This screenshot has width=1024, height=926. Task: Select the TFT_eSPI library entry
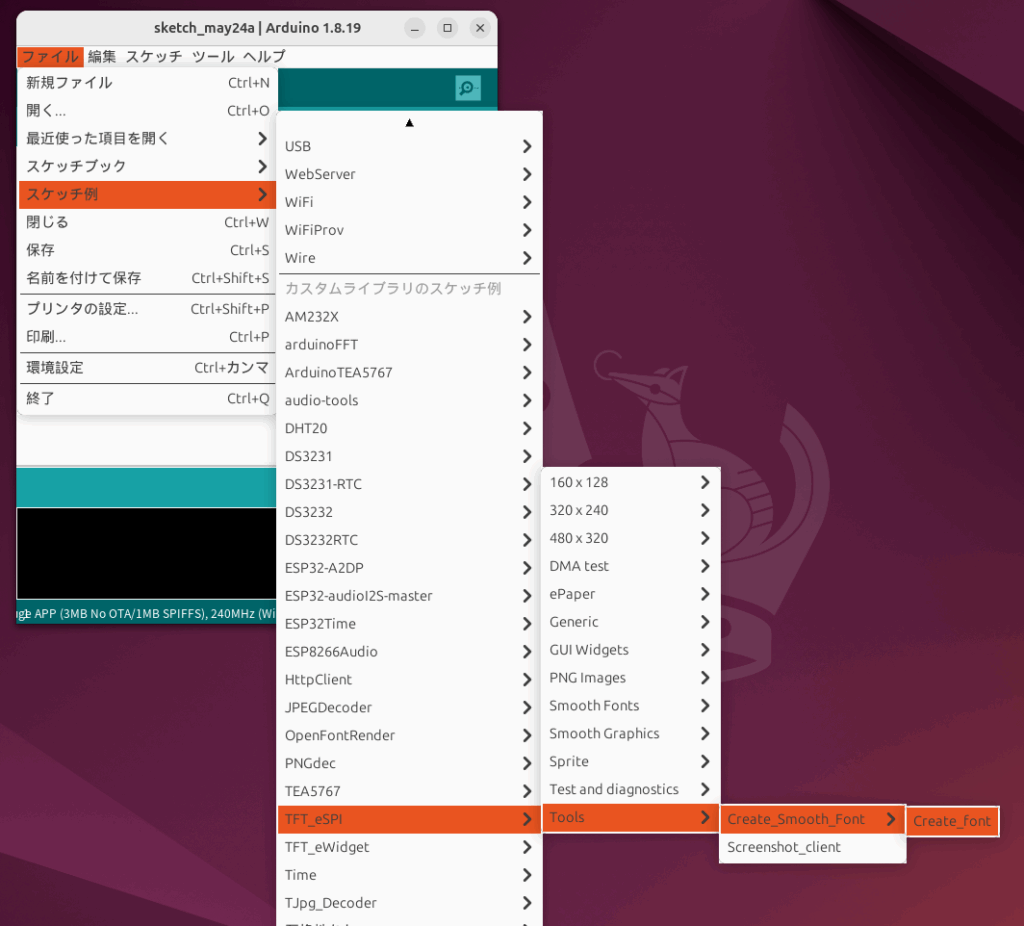409,820
